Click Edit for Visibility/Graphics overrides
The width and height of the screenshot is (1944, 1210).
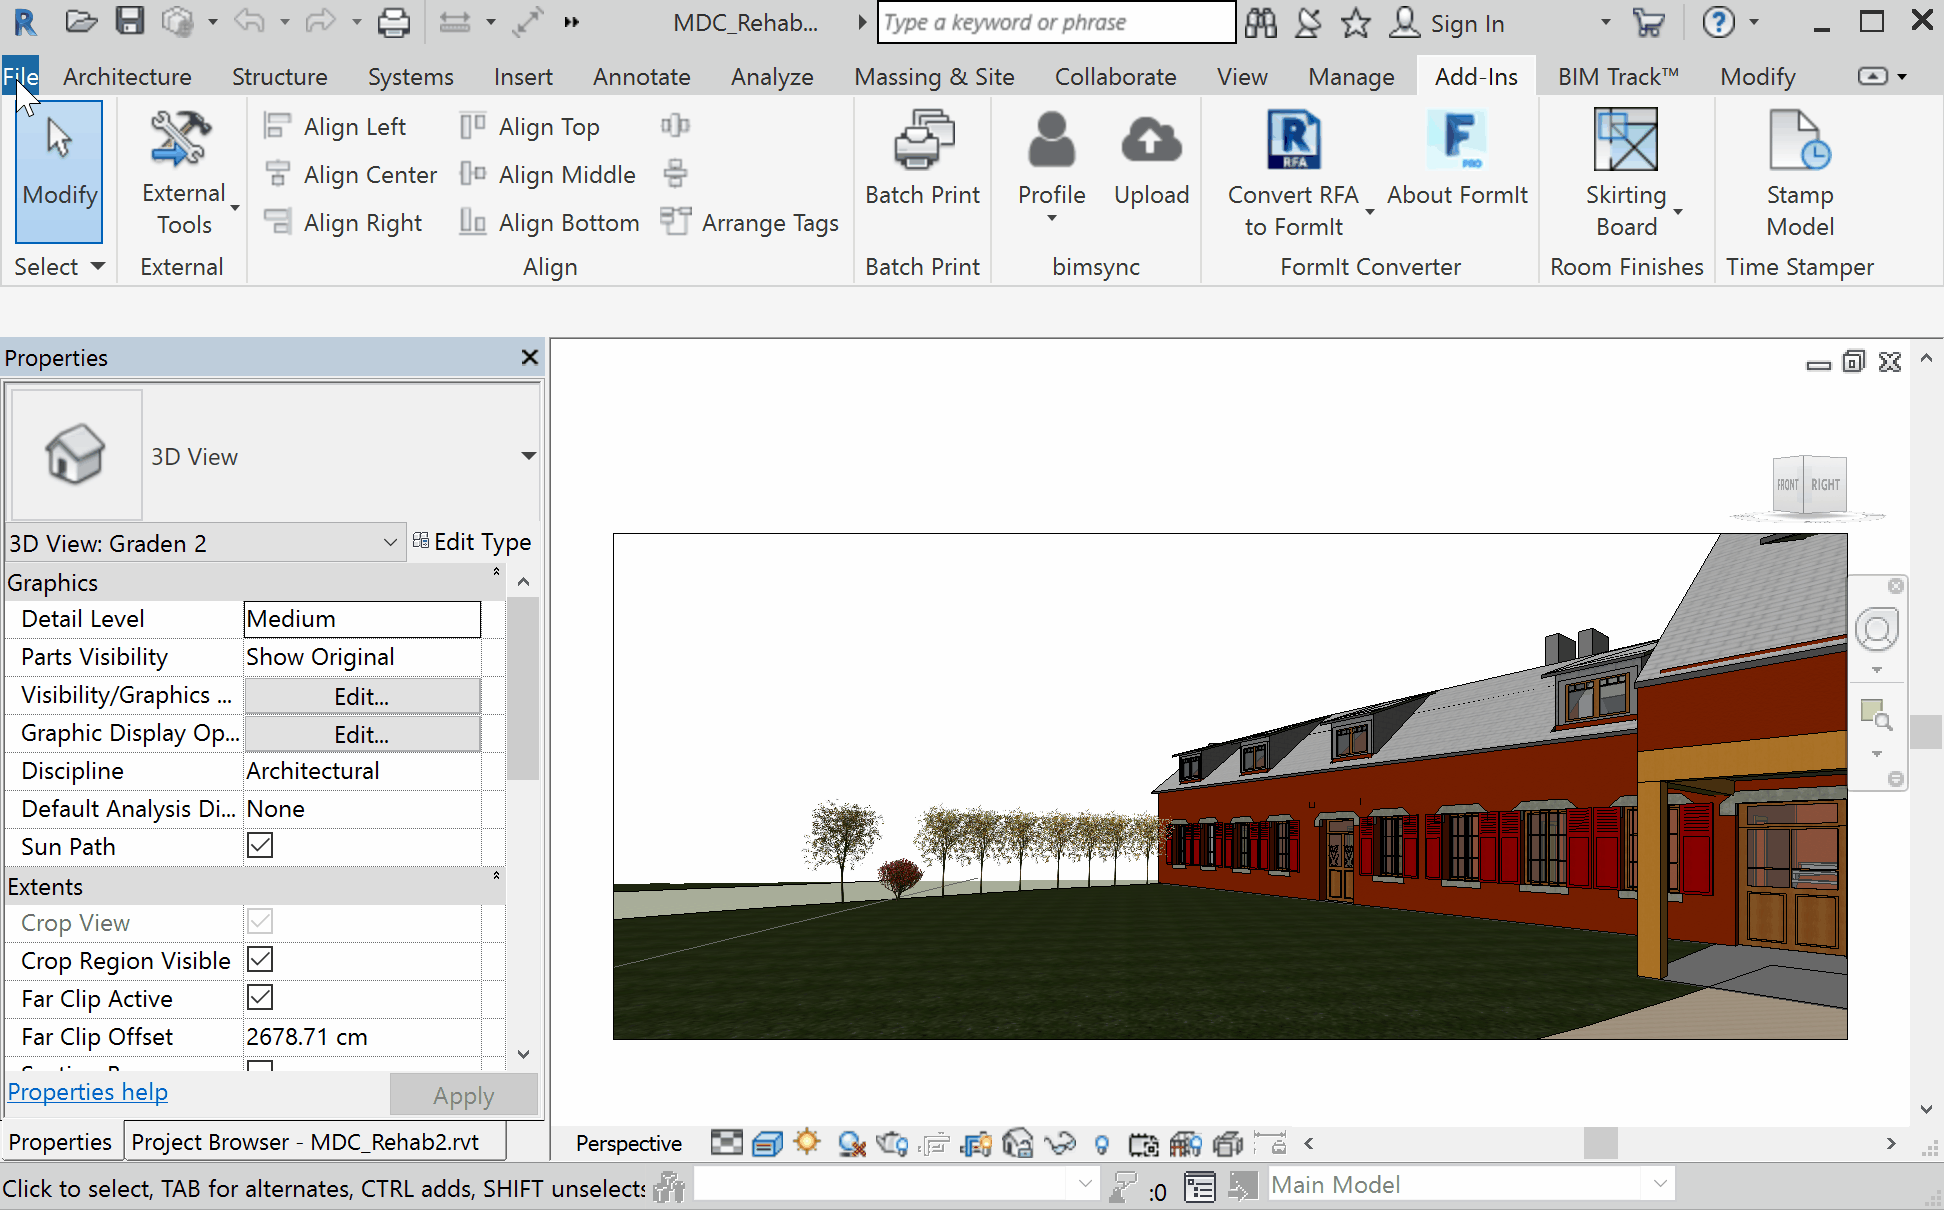pos(362,696)
